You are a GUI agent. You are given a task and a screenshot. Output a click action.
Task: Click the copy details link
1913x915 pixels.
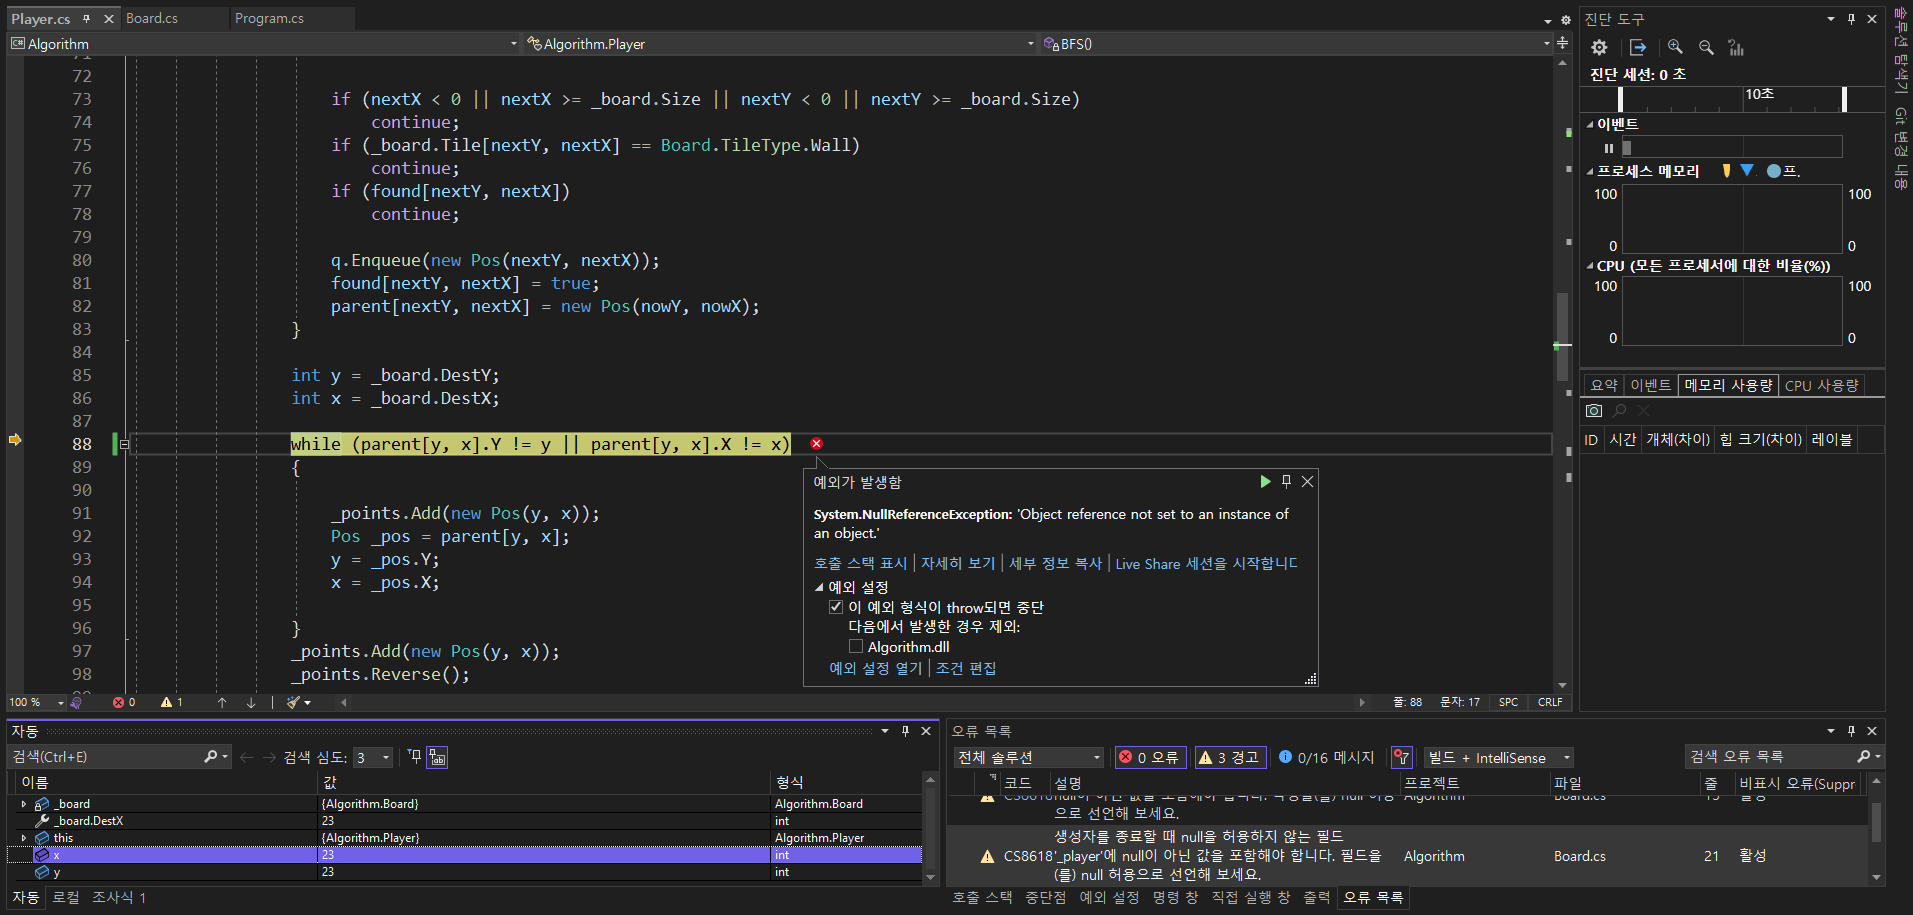(1055, 563)
